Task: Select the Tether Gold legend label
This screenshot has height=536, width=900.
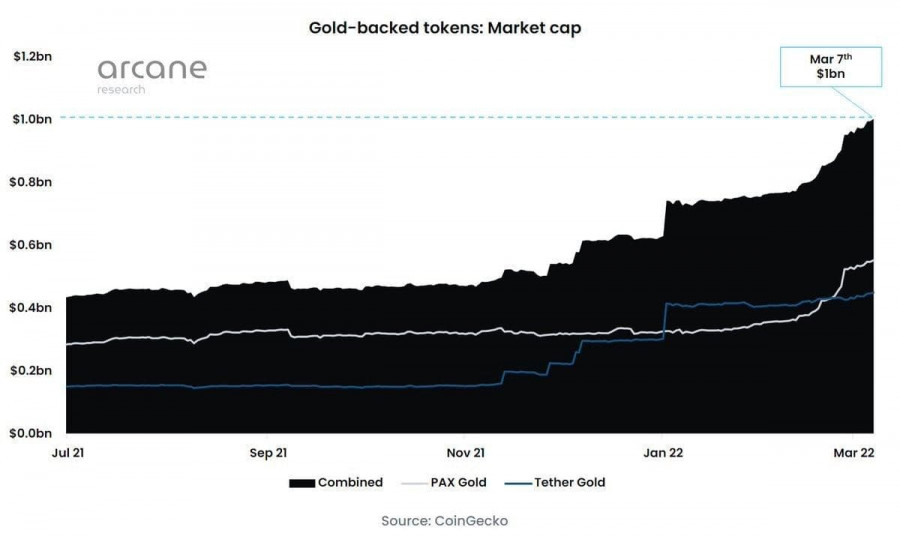Action: tap(569, 483)
